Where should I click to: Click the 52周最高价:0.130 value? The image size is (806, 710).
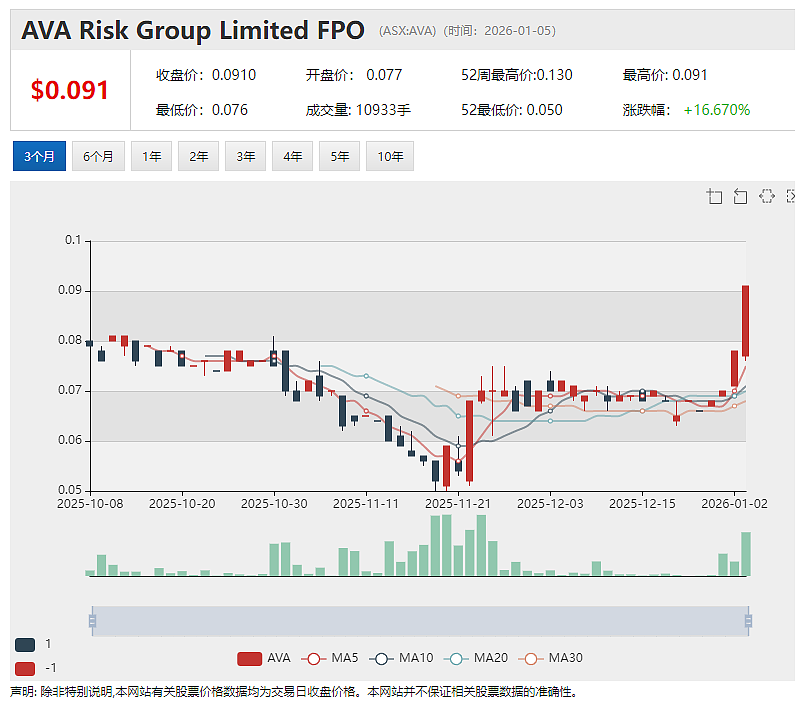pos(517,75)
